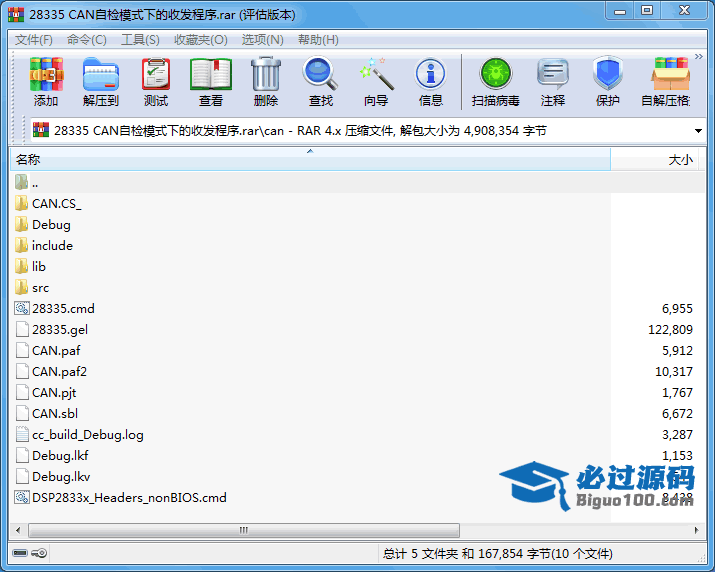Open the 文件(F) menu
Image resolution: width=715 pixels, height=572 pixels.
pyautogui.click(x=34, y=40)
